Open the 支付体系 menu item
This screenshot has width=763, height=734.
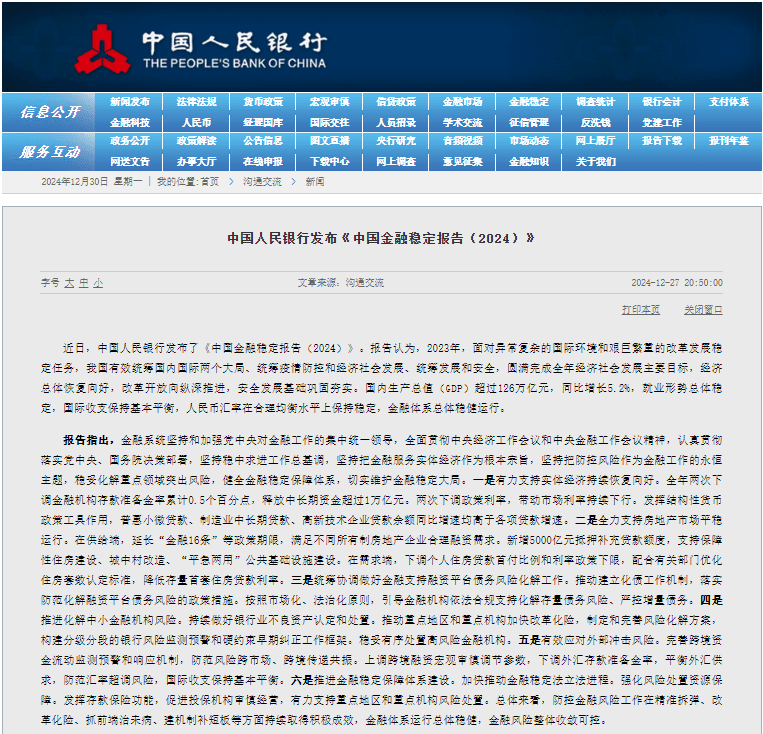[728, 102]
